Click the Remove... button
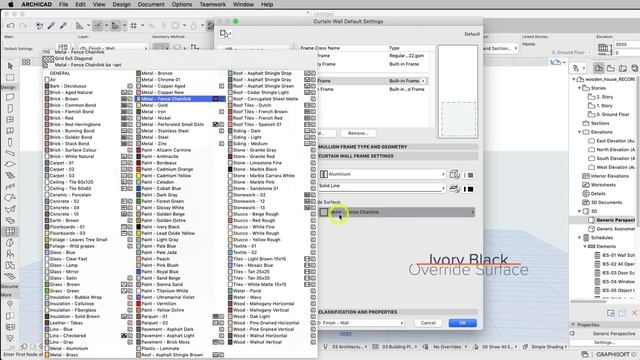640x360 pixels. (x=358, y=133)
